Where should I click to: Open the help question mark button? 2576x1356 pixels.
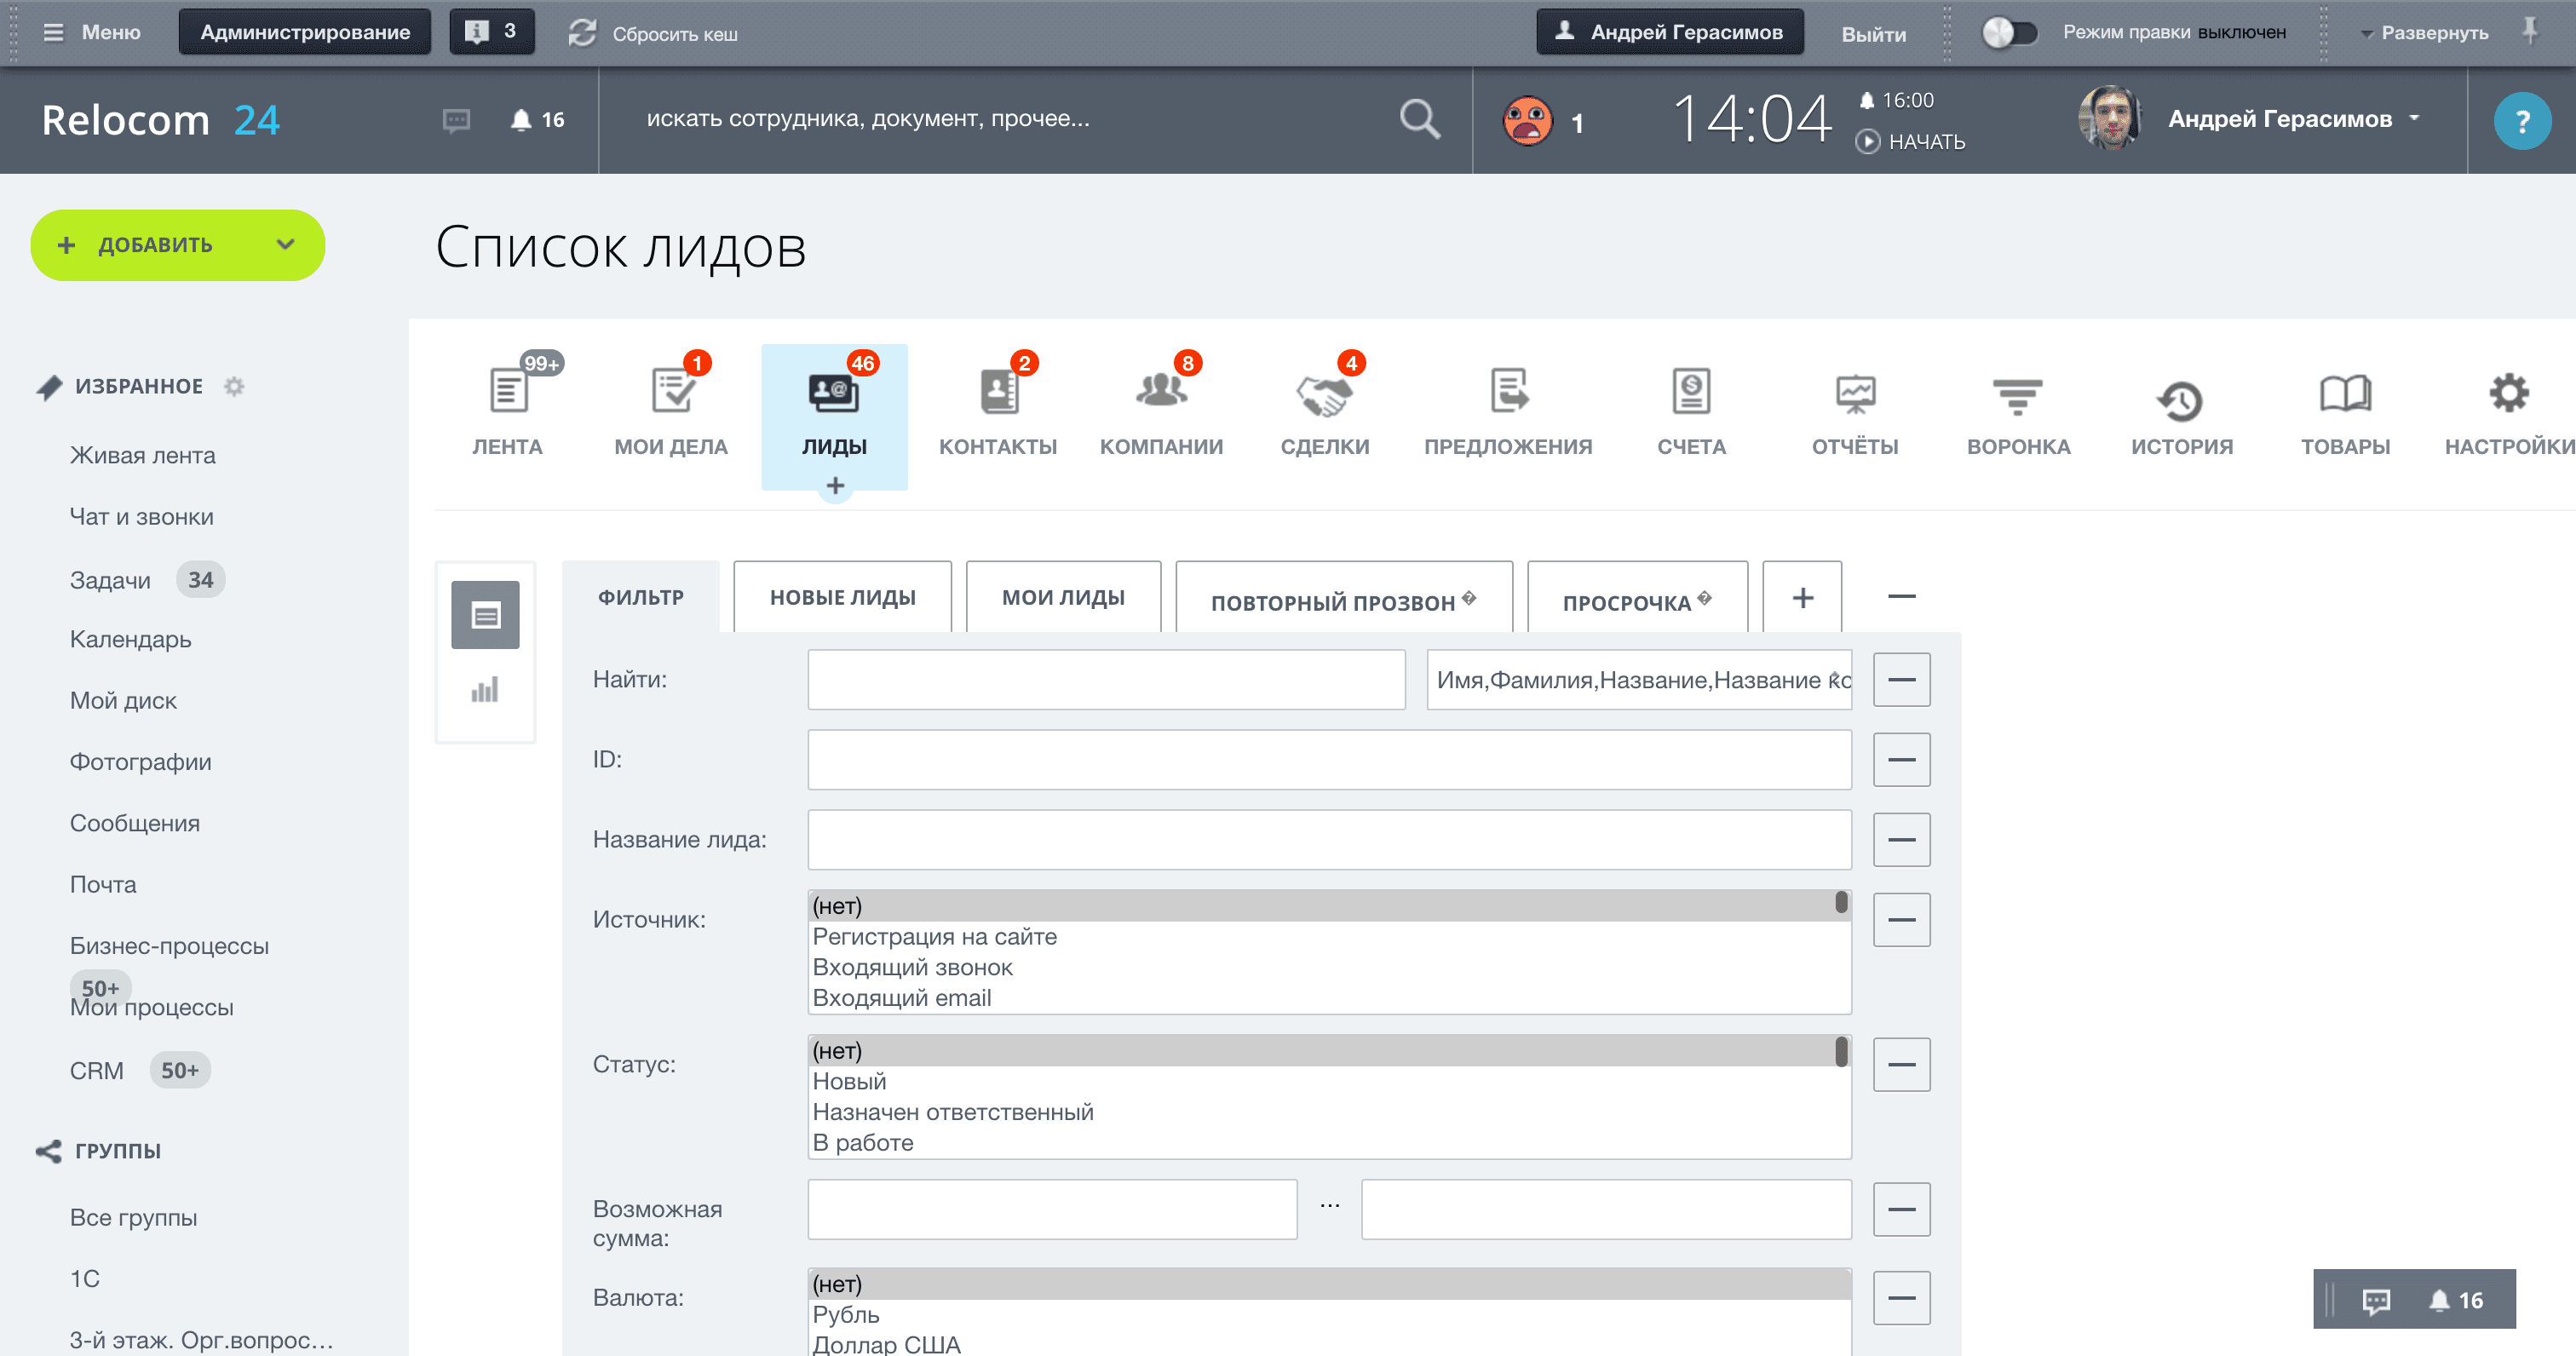tap(2521, 121)
